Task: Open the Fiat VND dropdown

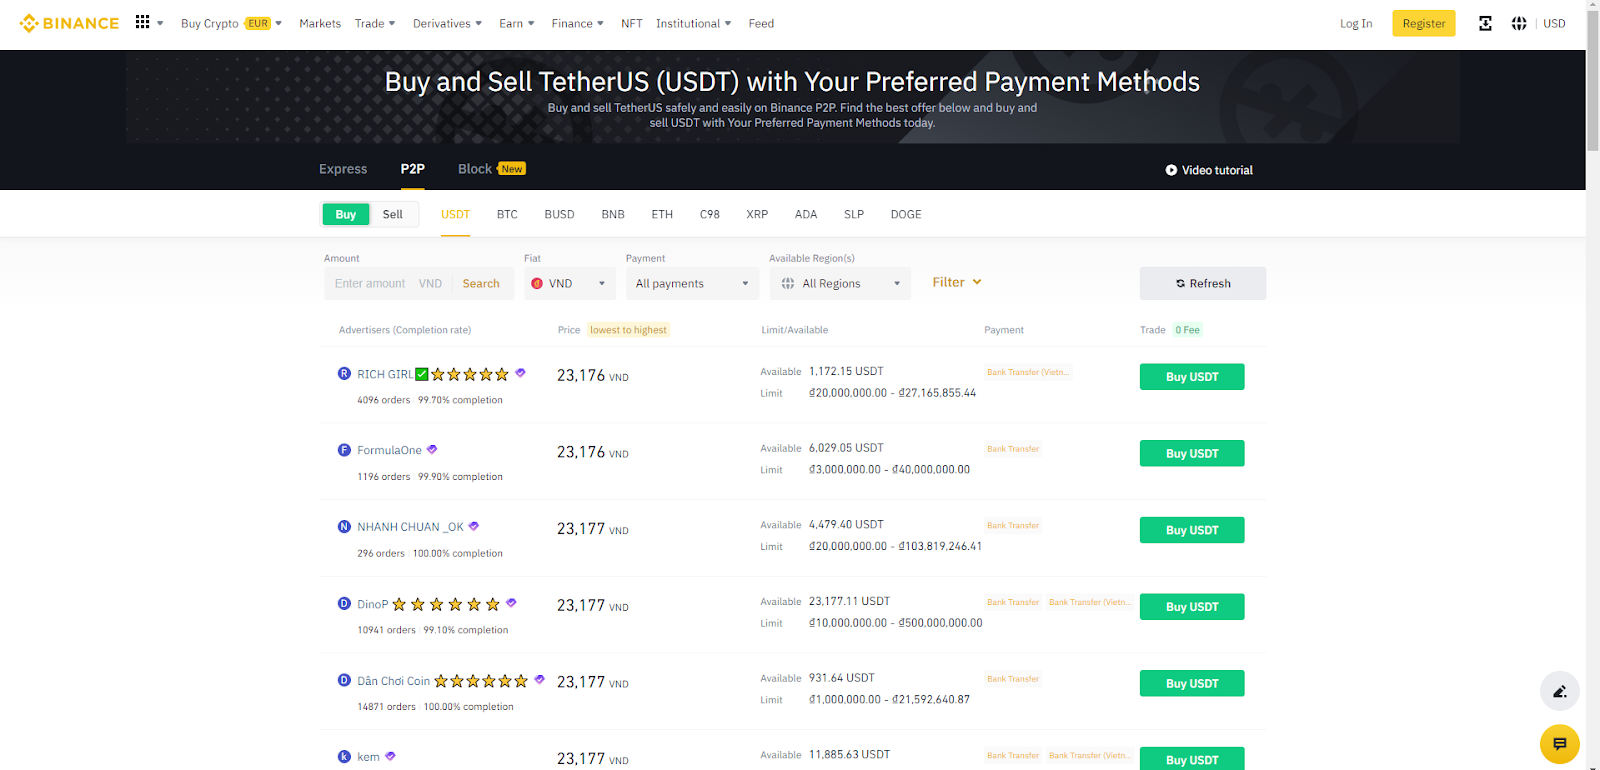Action: [x=570, y=283]
